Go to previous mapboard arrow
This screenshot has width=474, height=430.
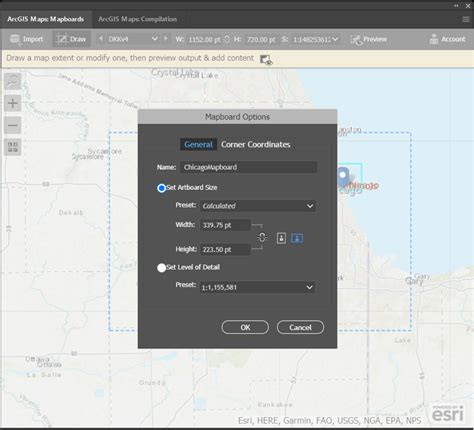coord(101,39)
